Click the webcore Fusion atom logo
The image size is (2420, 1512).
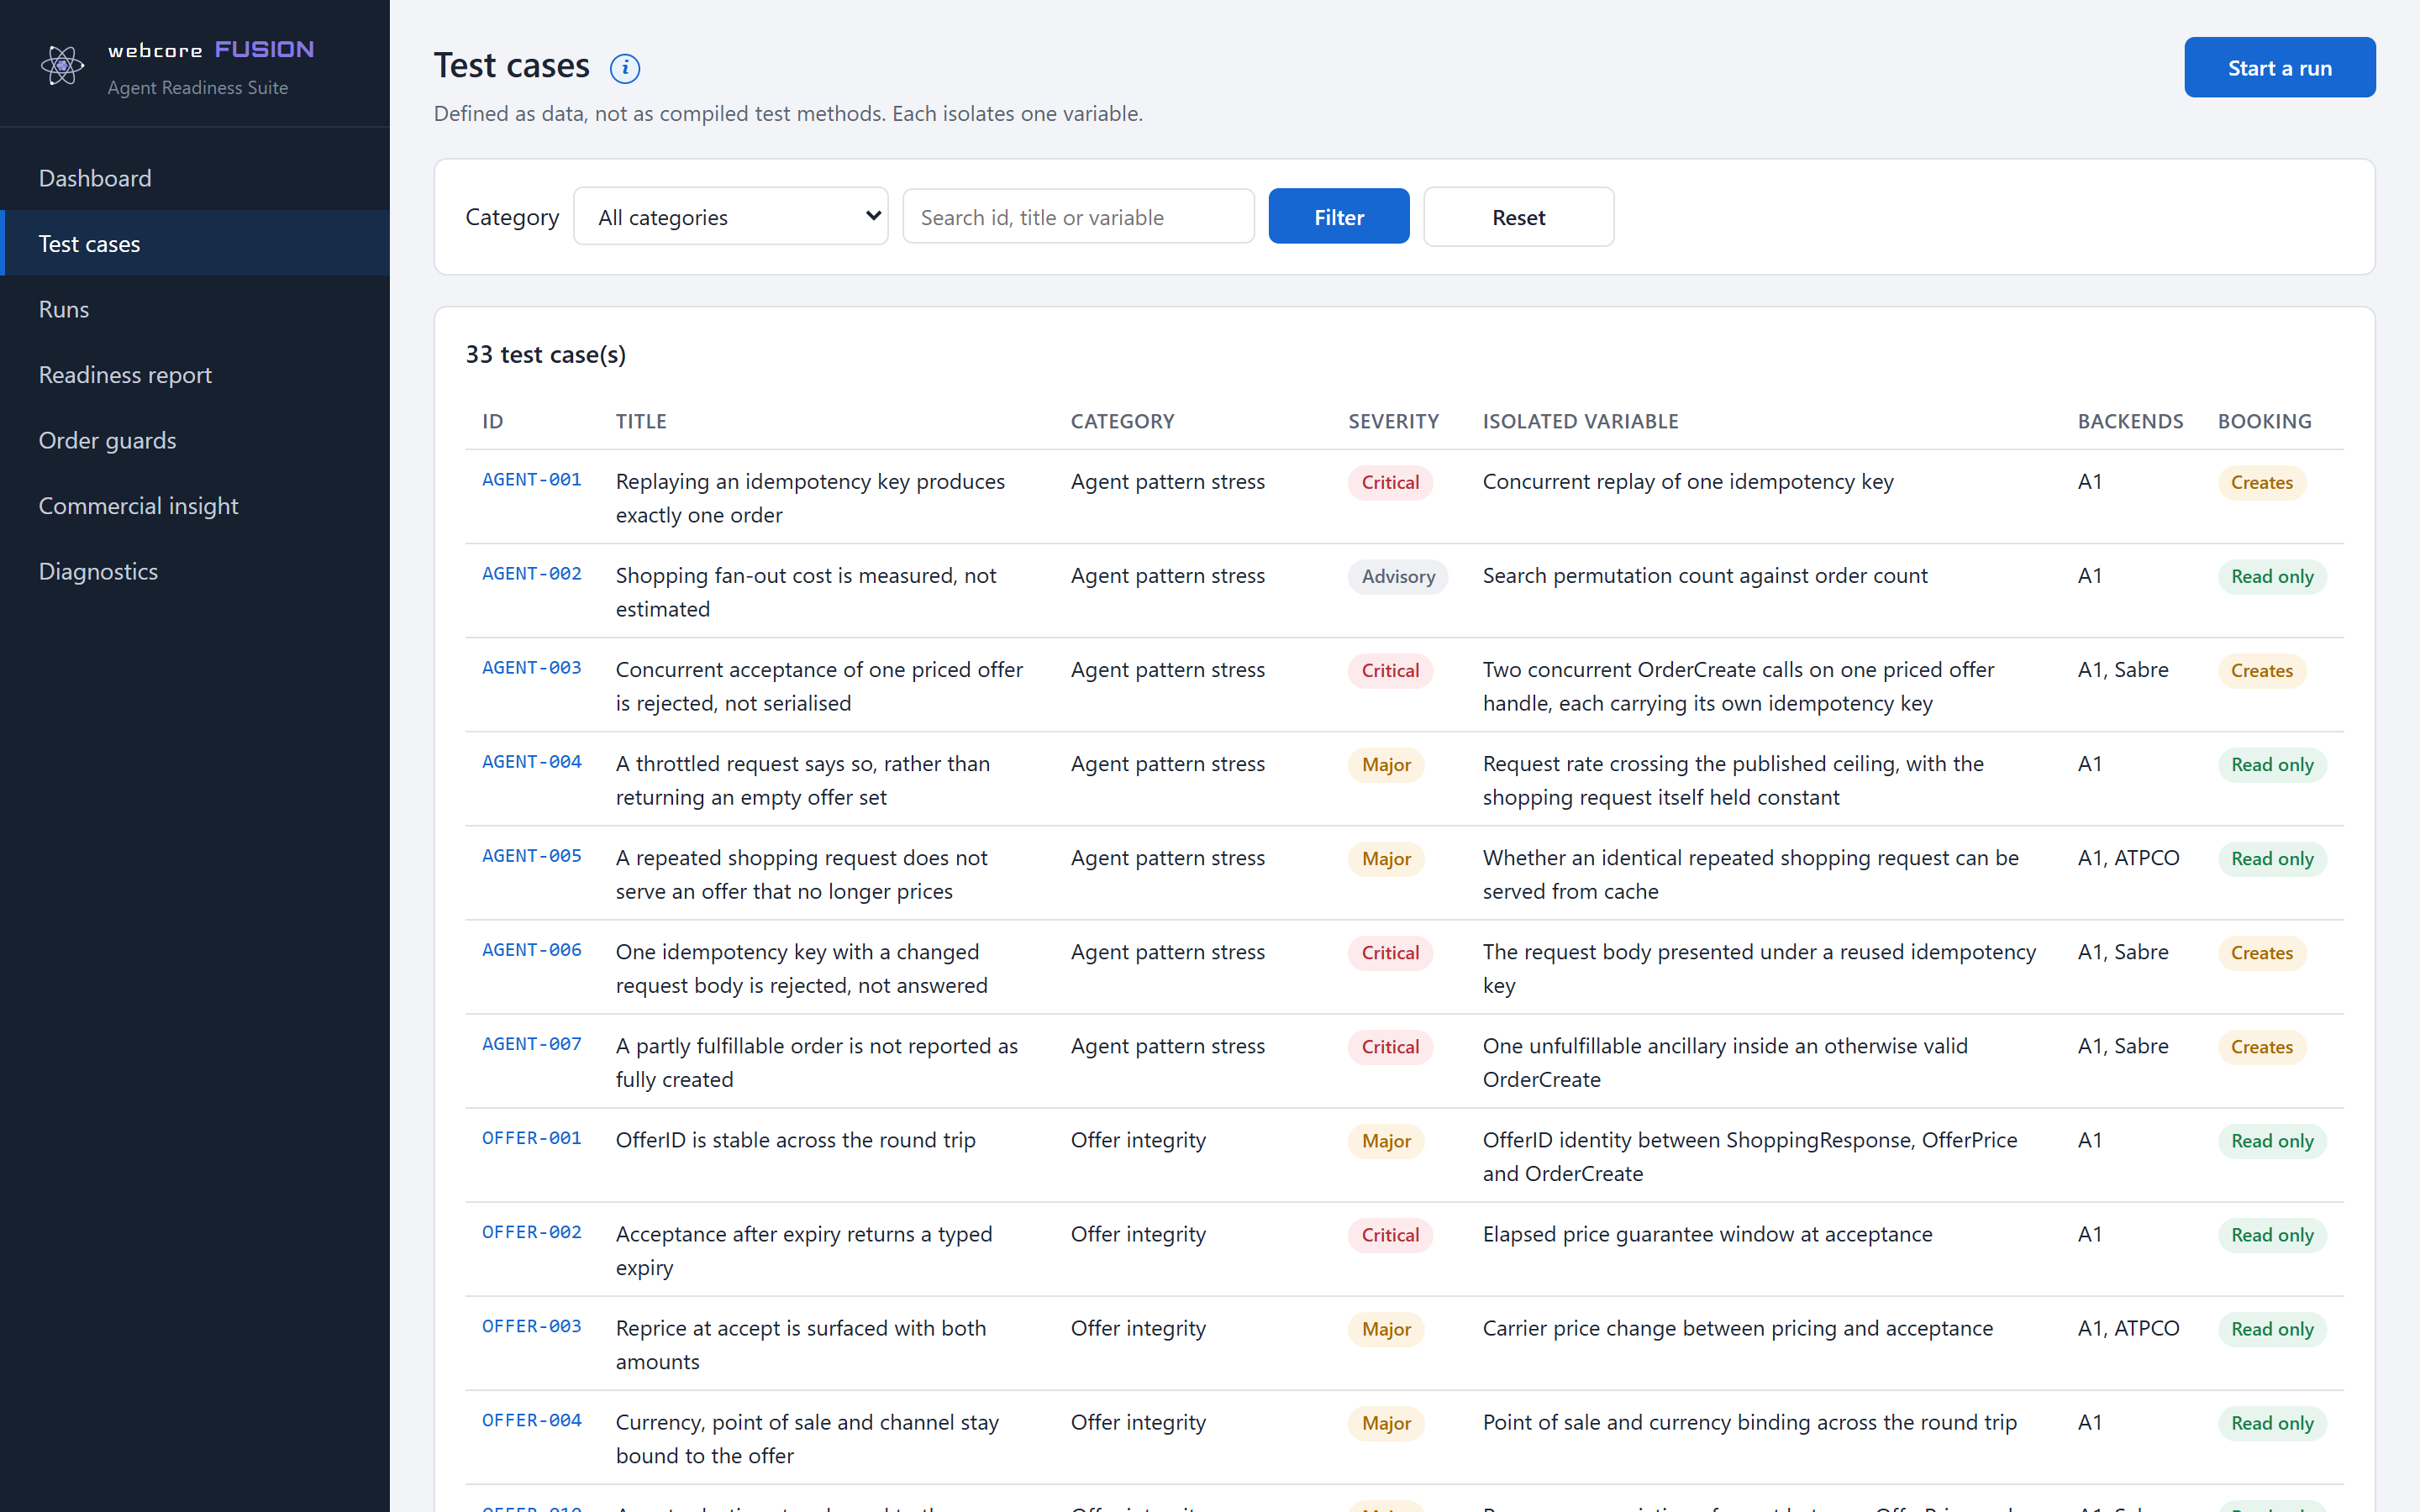click(x=62, y=66)
